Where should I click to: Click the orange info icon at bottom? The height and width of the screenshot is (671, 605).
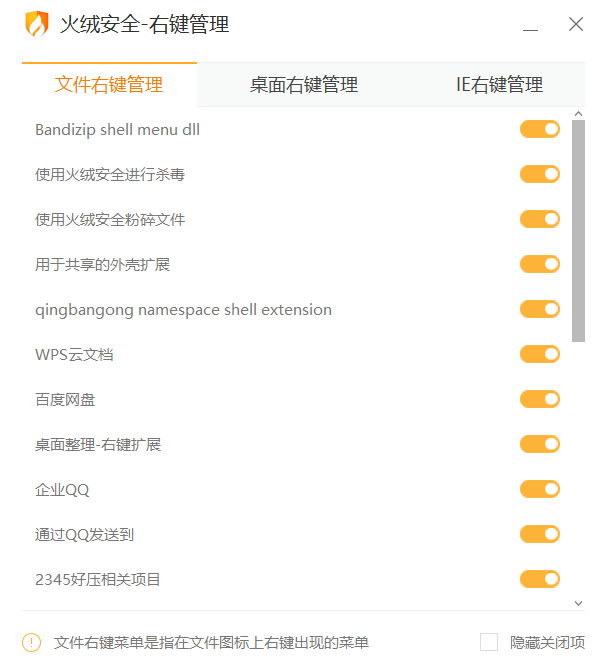31,642
